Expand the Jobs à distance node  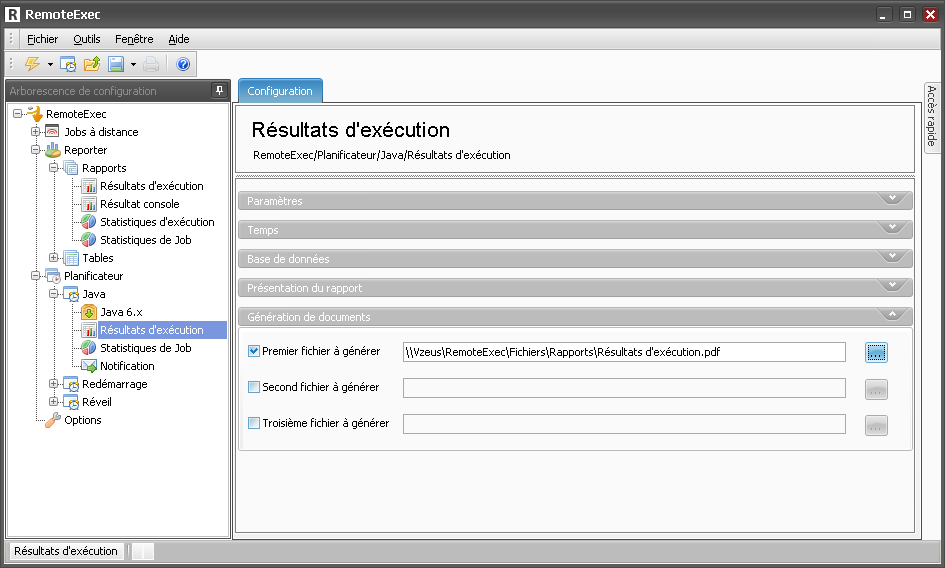36,131
